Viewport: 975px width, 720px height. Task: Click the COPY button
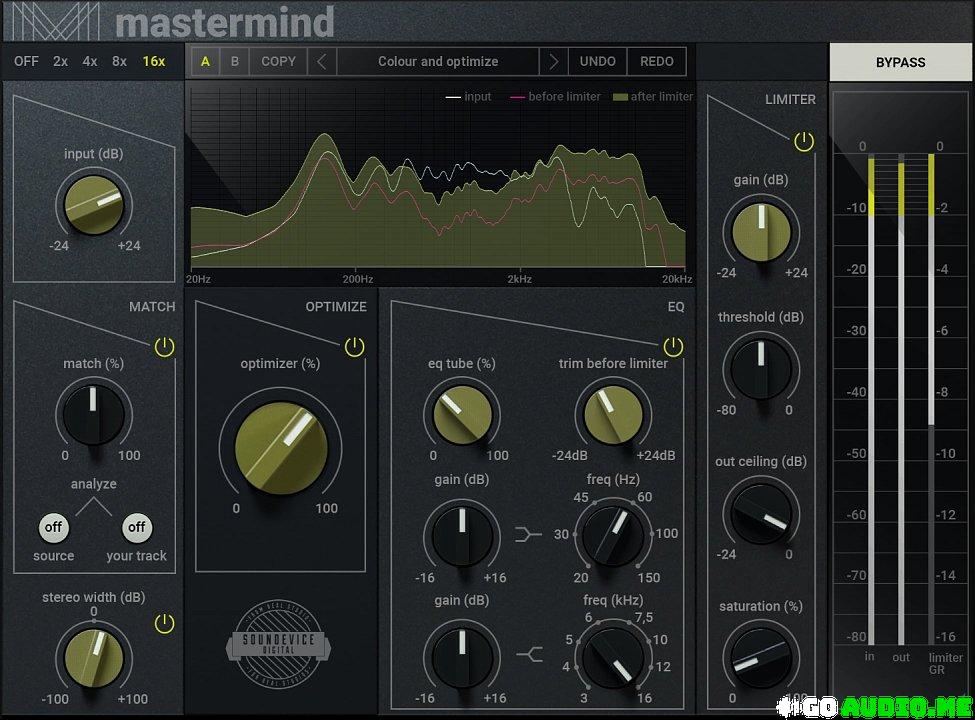(x=278, y=62)
